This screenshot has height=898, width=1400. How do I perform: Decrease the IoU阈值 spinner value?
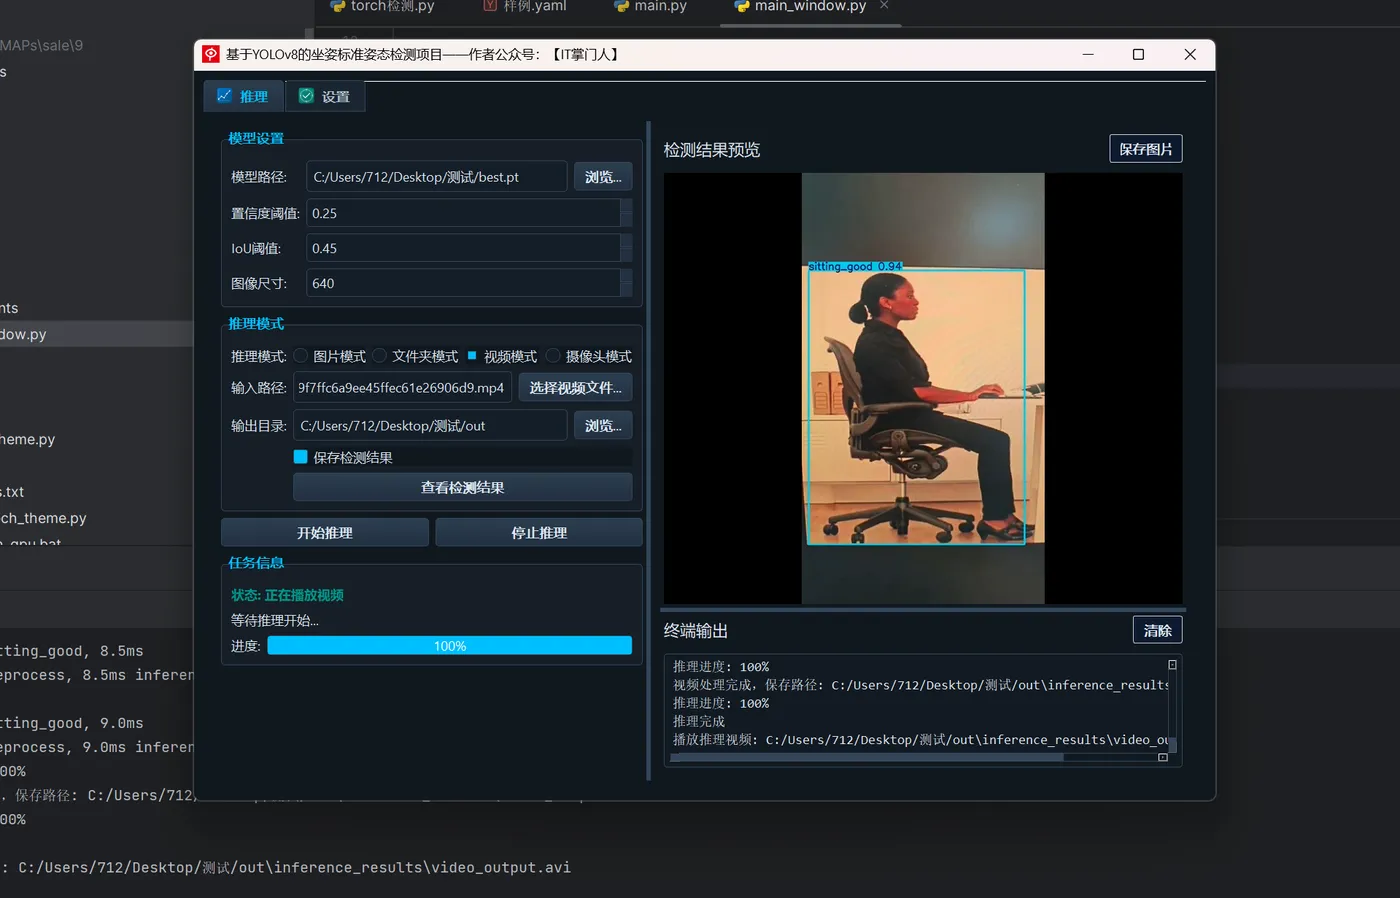tap(626, 255)
